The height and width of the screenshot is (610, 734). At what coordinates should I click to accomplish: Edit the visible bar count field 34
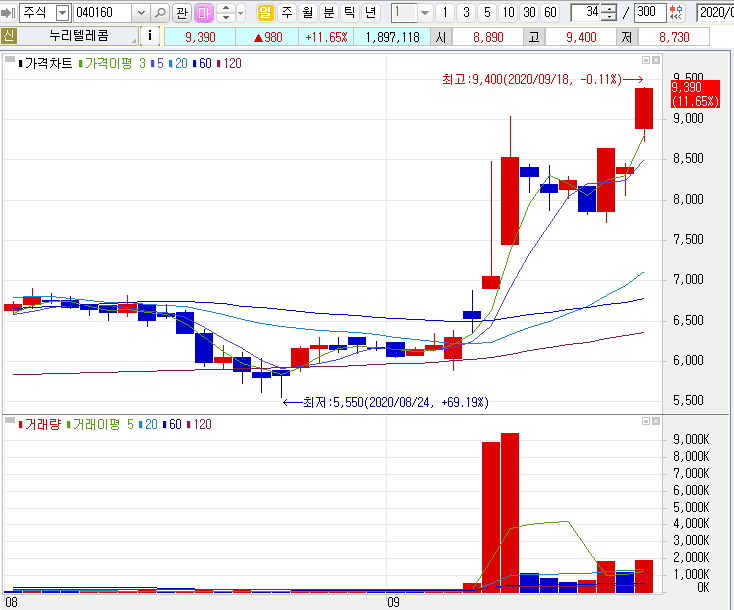586,12
